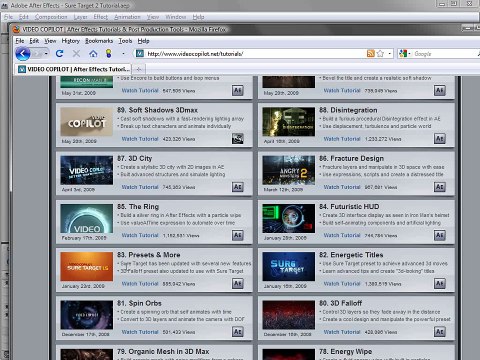Screen dimensions: 480x360
Task: Click the Ae icon on Fracture Design card
Action: click(440, 187)
